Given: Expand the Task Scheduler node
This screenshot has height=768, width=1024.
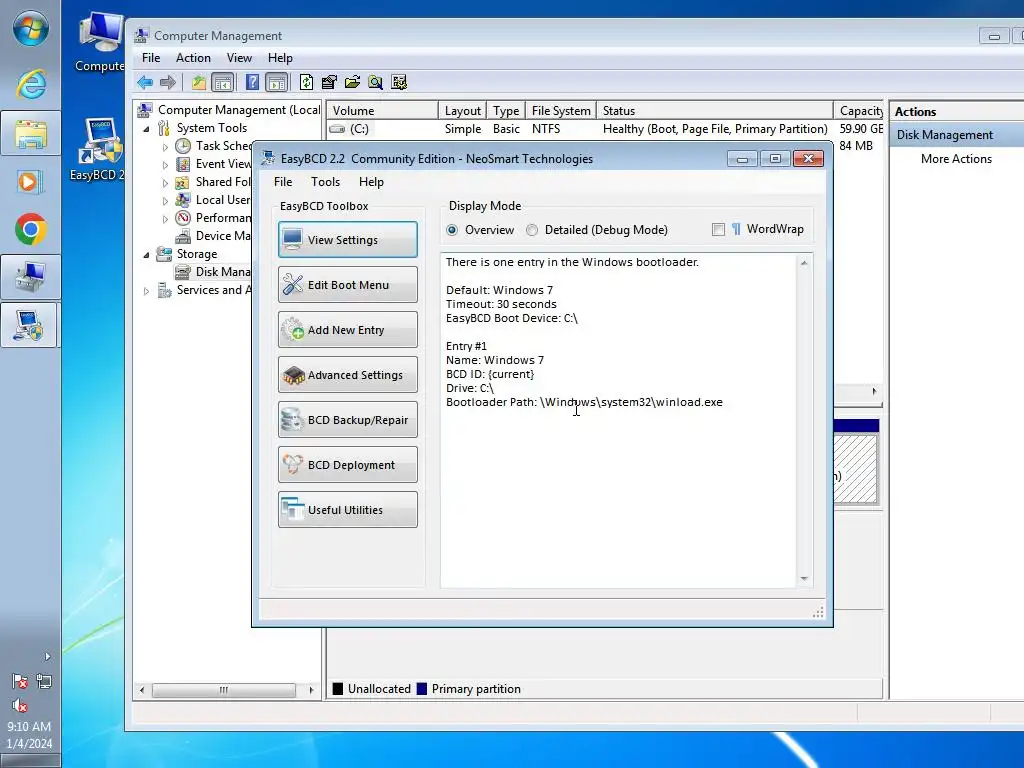Looking at the screenshot, I should (165, 147).
